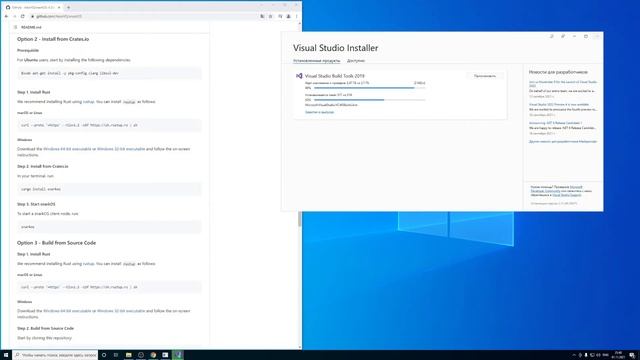Switch to Visual Studio Installer taskbar icon

coord(178,355)
